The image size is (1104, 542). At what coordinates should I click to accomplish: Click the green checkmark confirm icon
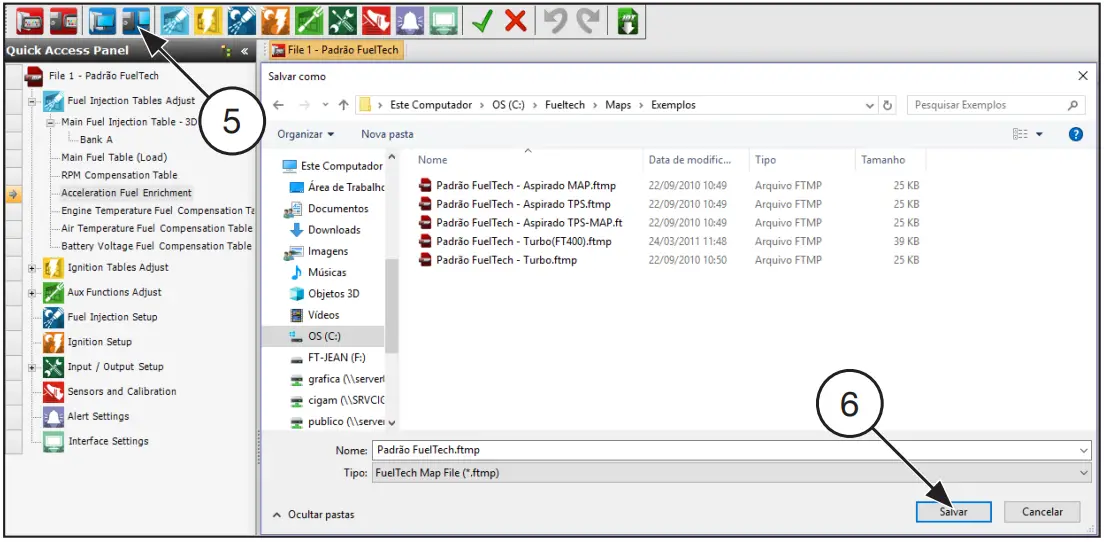[x=483, y=21]
